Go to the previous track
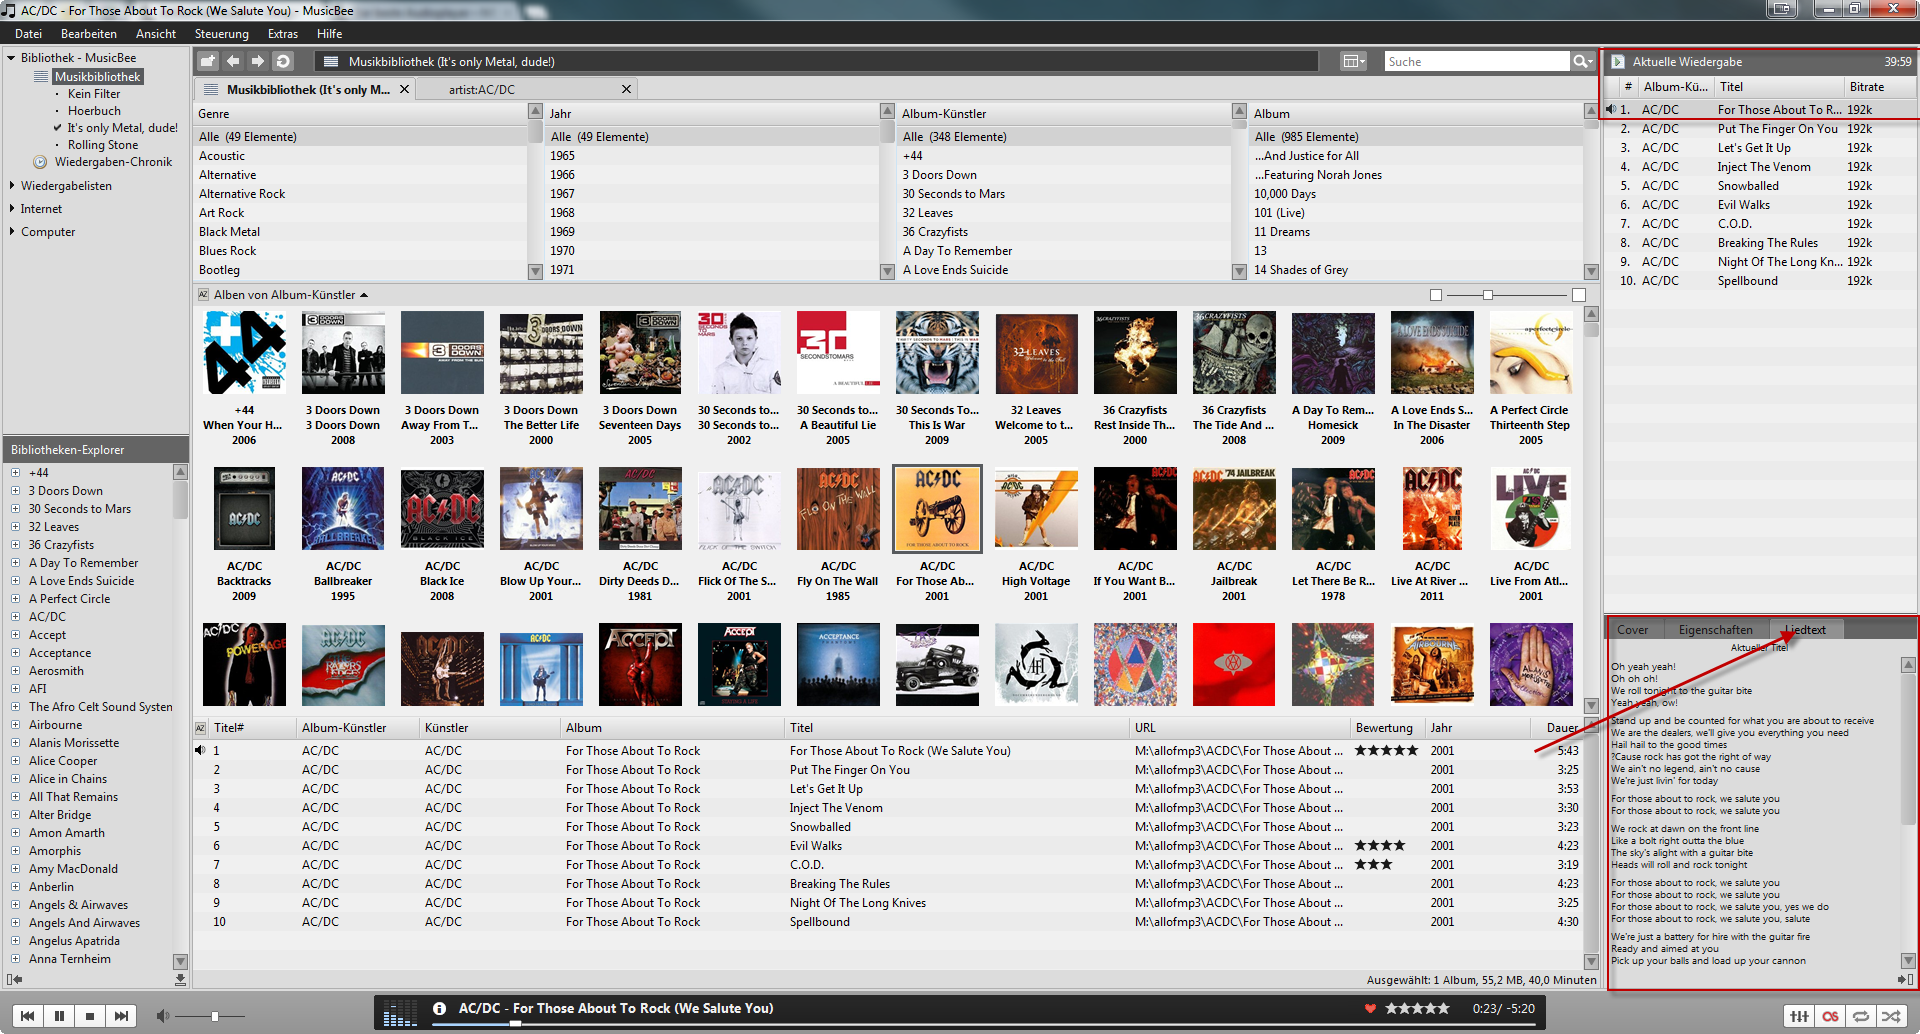The height and width of the screenshot is (1034, 1920). coord(27,1016)
